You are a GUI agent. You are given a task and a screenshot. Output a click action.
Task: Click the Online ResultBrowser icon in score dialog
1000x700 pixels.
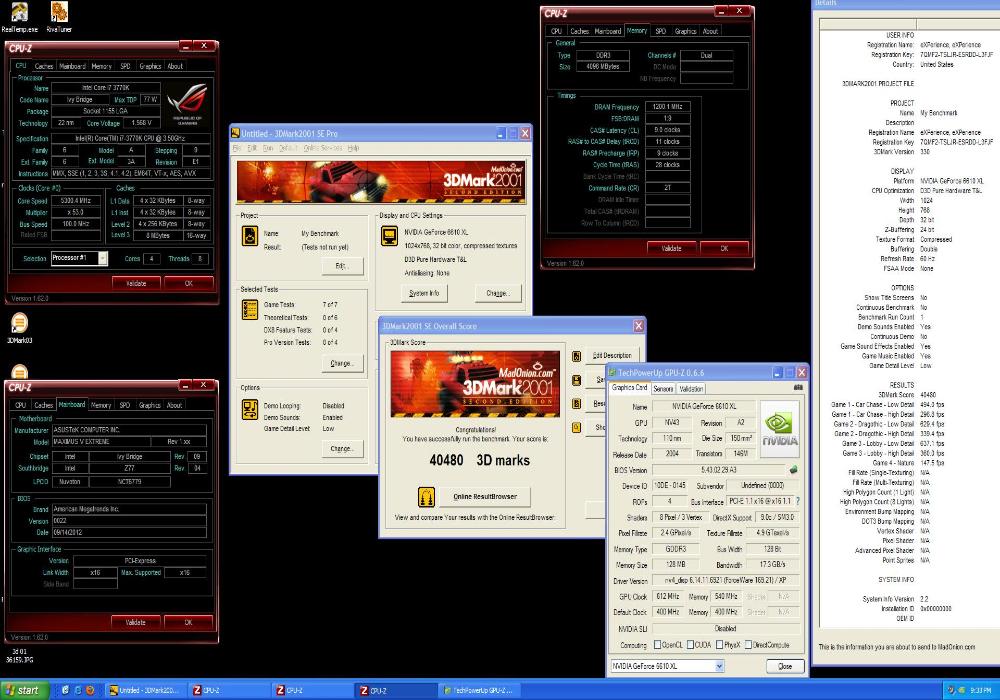coord(426,495)
